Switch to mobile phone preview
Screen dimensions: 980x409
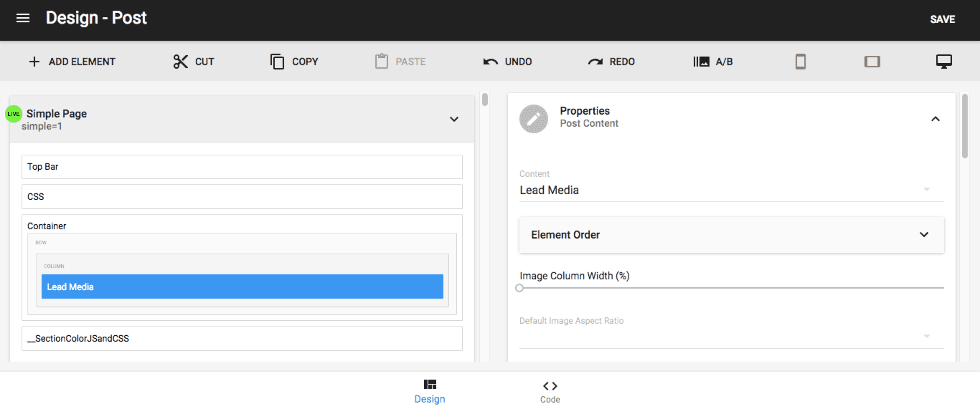[800, 62]
